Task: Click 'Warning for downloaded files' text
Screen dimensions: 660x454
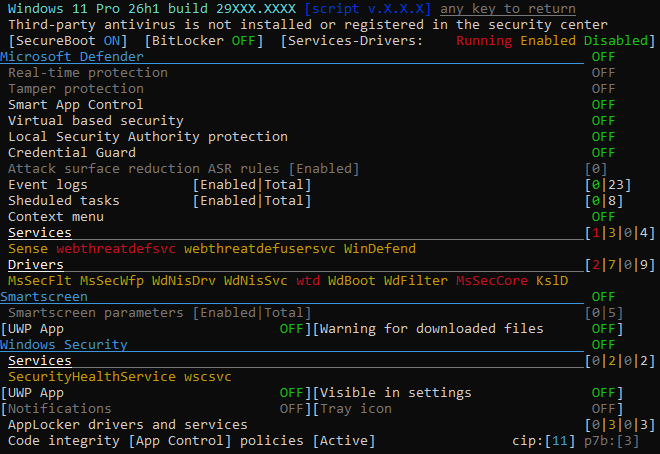Action: (x=431, y=329)
